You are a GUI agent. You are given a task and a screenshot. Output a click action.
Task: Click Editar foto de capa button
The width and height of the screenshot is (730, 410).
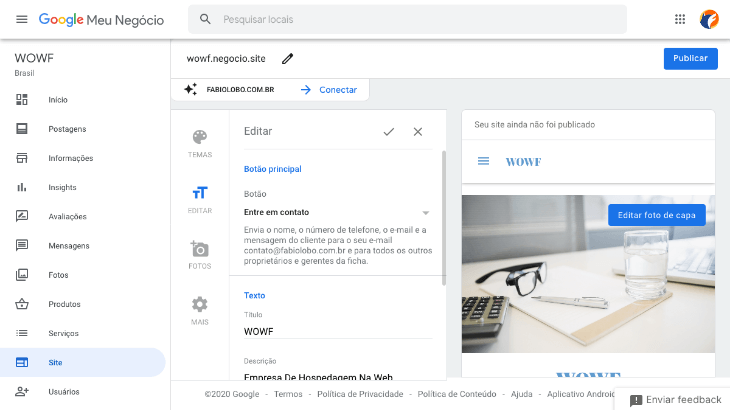click(656, 215)
